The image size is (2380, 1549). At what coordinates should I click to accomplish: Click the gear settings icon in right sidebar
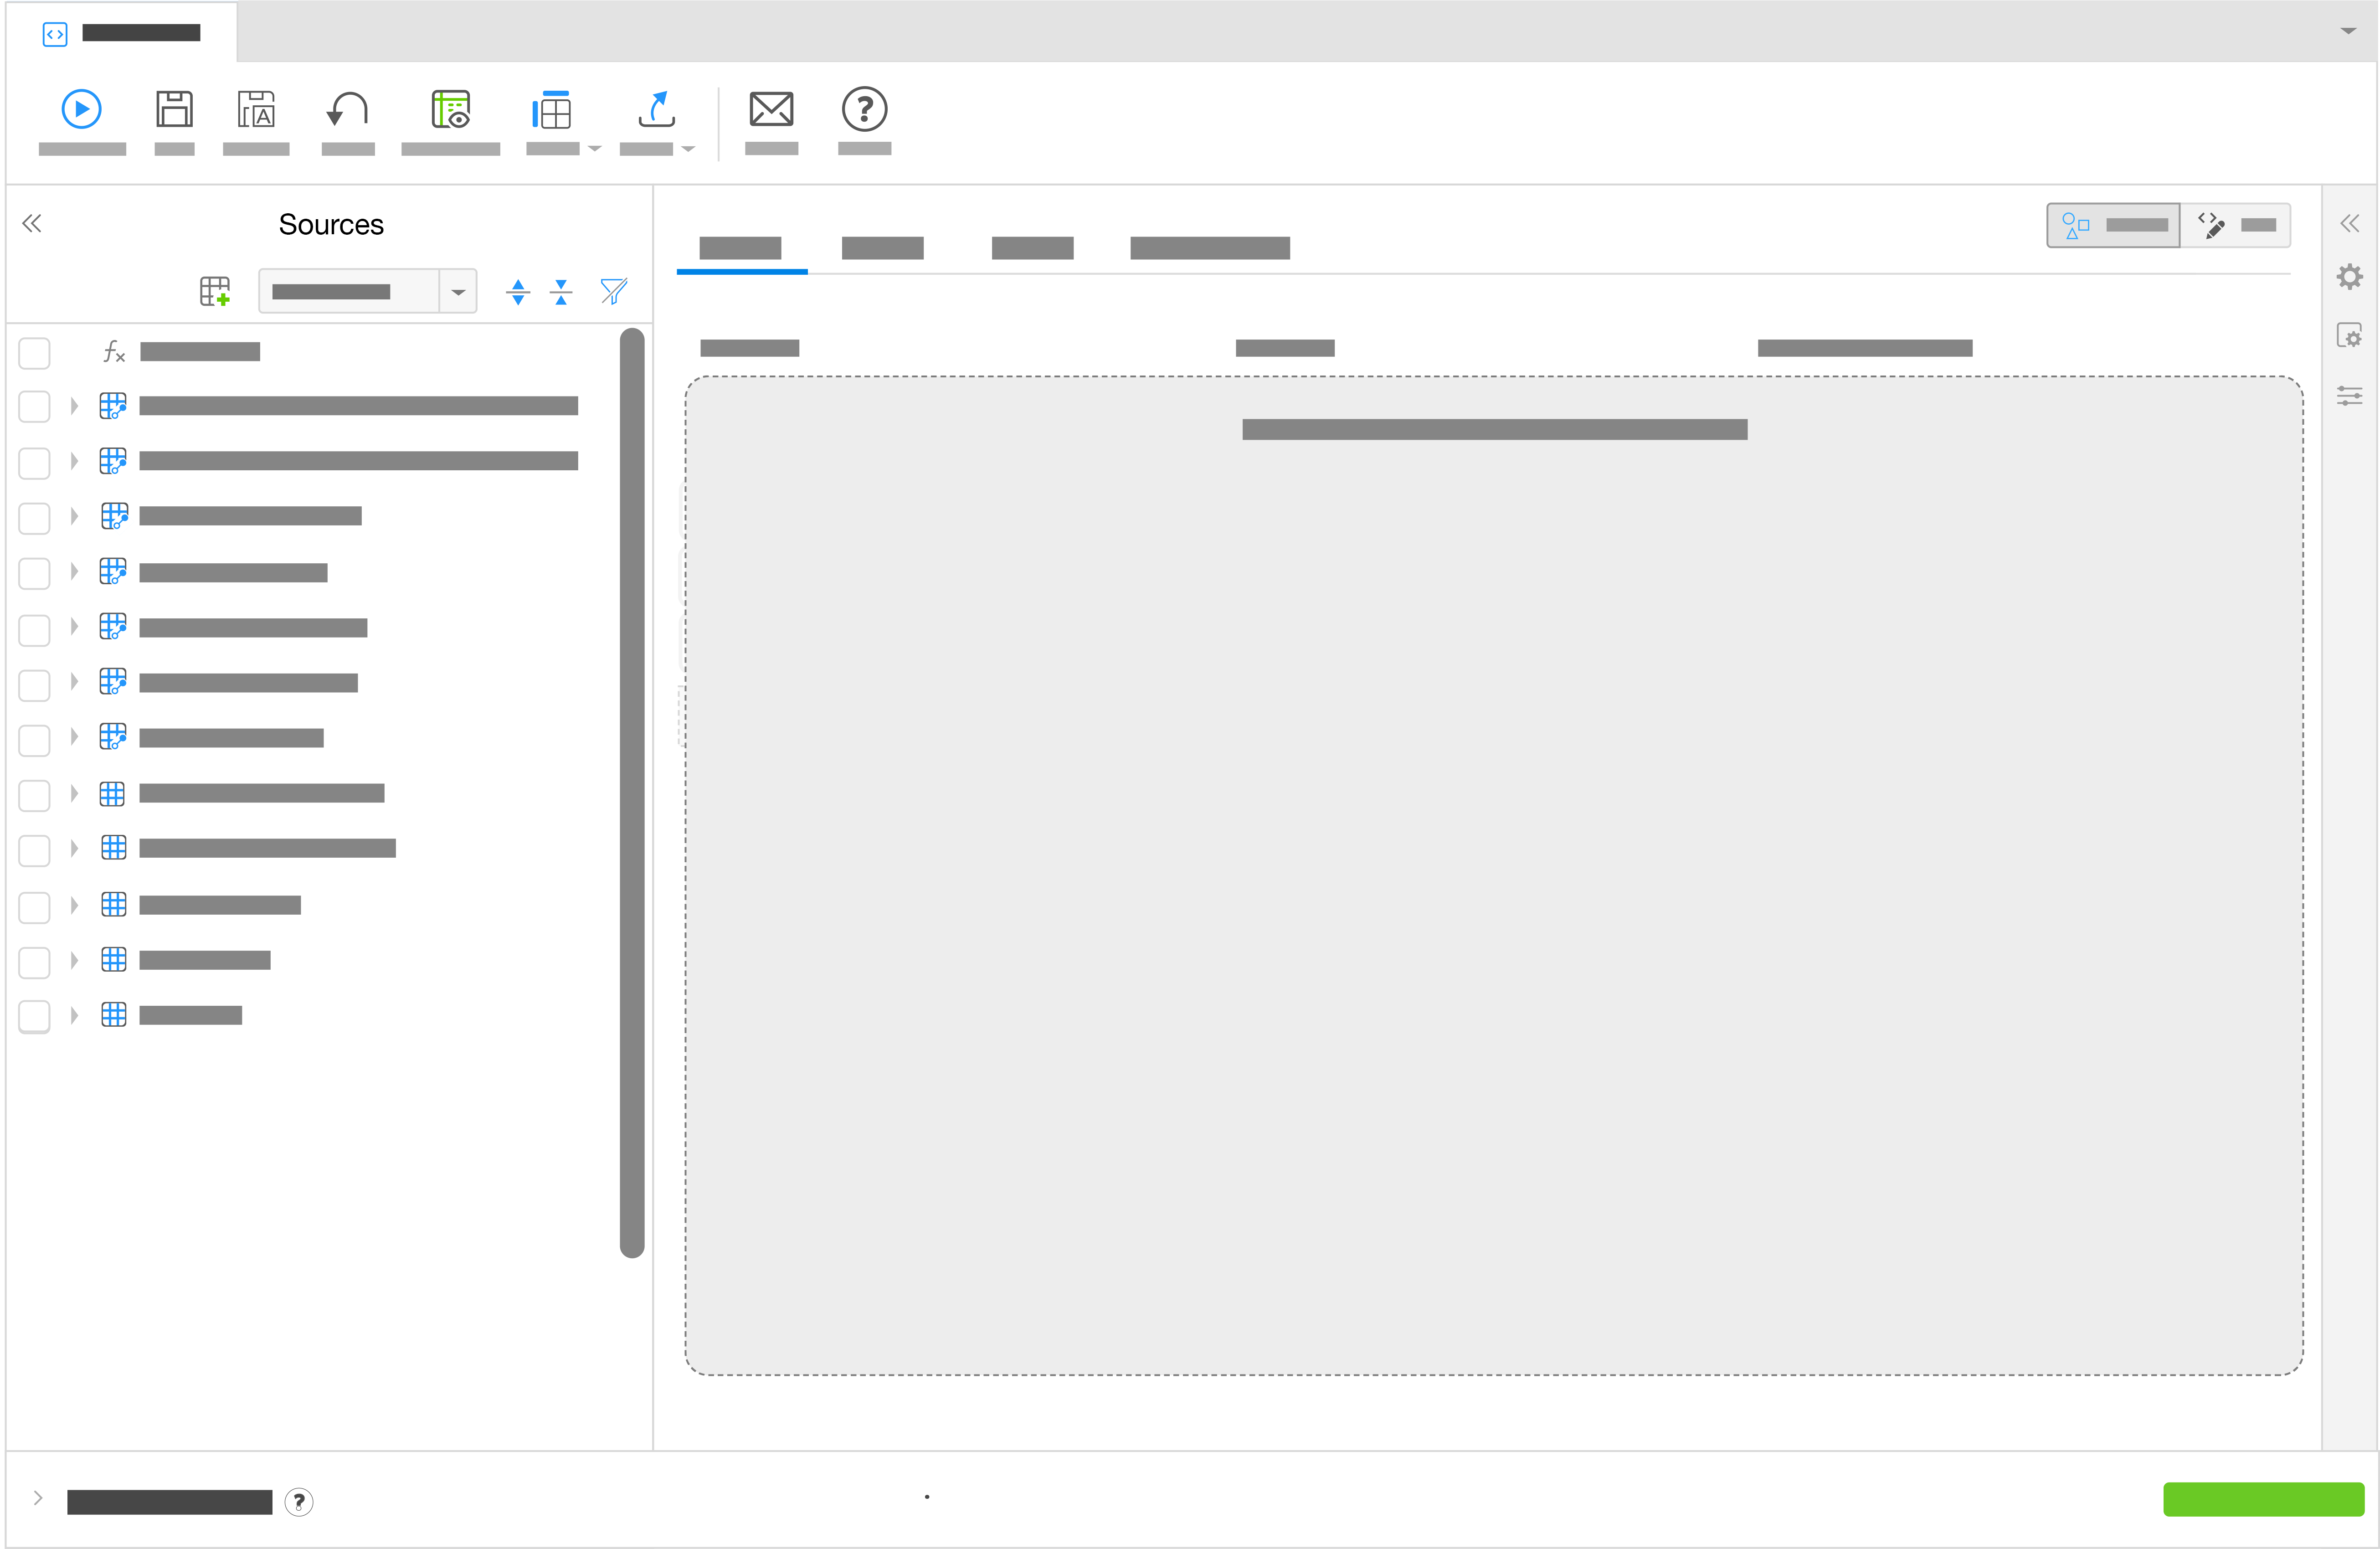(x=2349, y=277)
